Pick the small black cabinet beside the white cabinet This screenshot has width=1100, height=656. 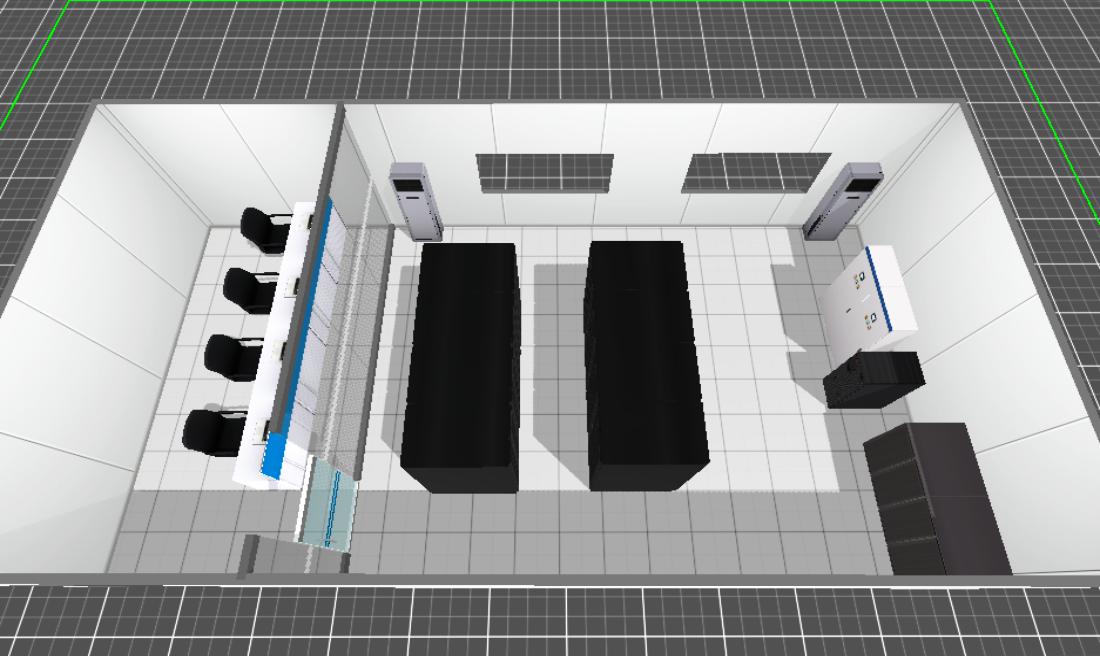click(872, 379)
